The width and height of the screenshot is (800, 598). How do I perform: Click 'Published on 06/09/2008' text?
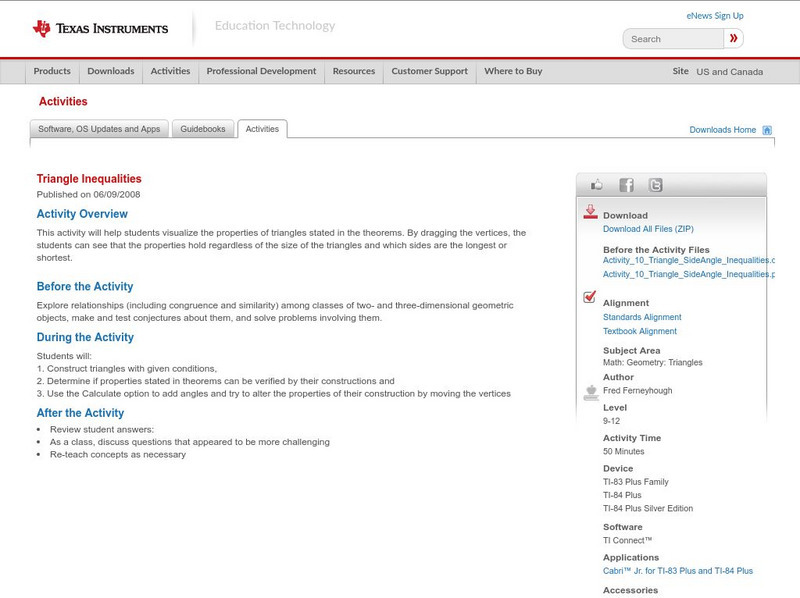pos(88,194)
